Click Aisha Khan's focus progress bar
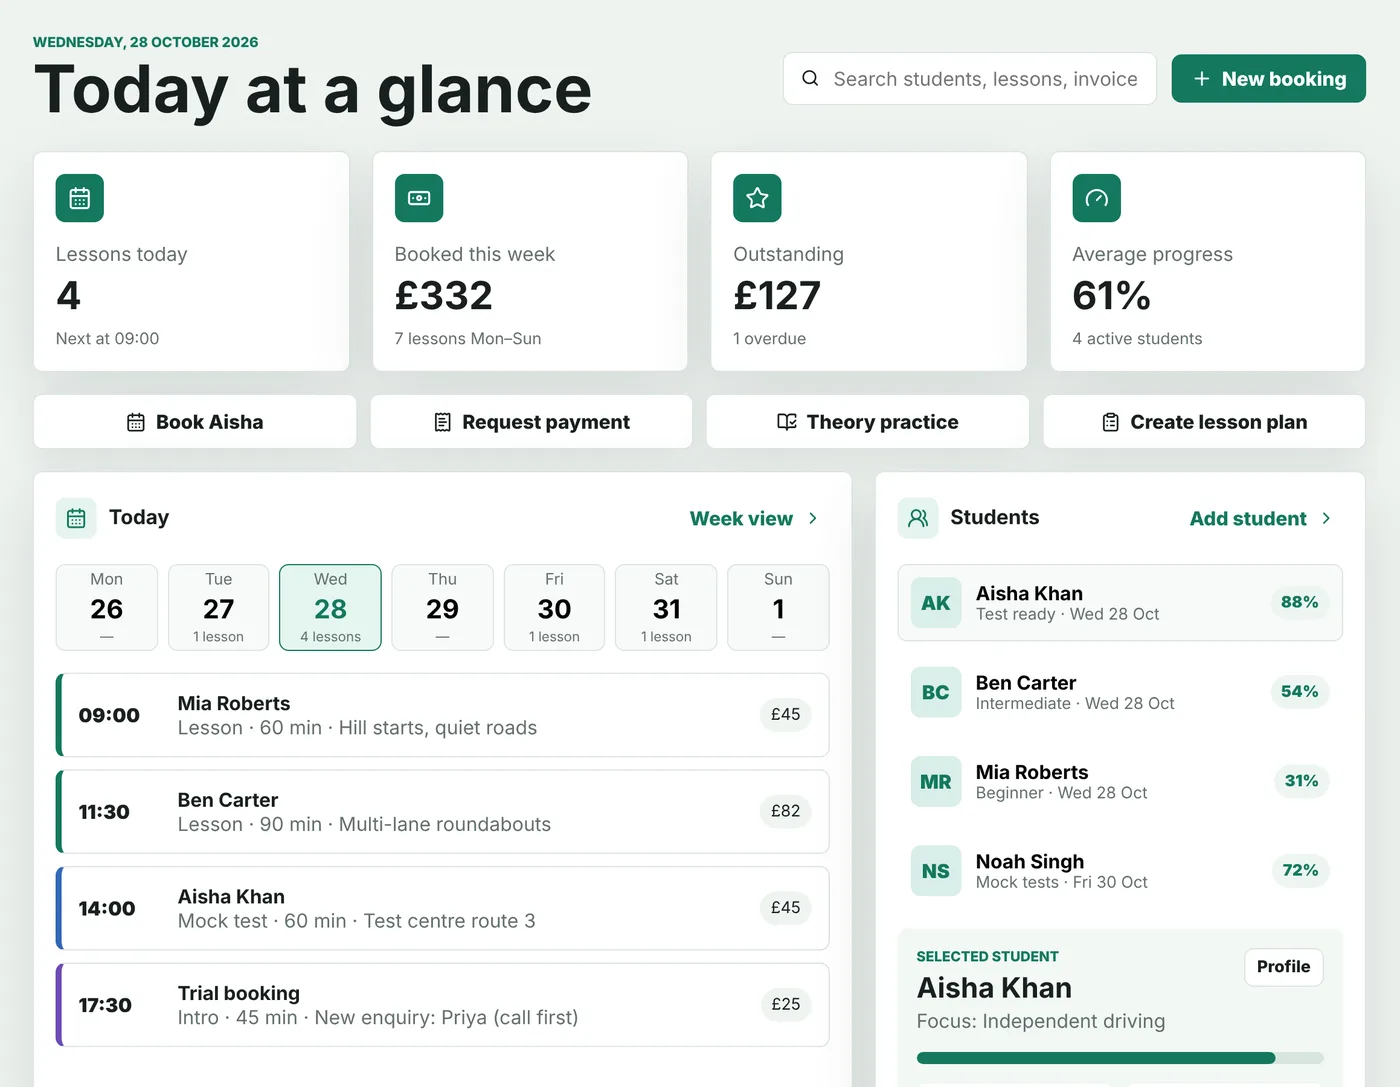 [1120, 1058]
